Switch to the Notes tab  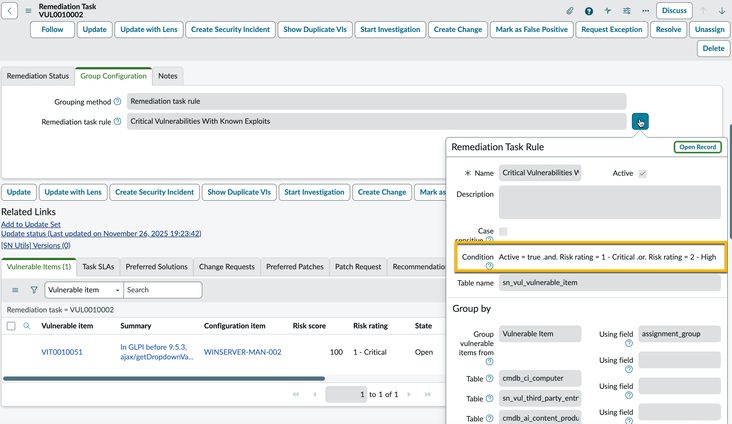point(168,76)
